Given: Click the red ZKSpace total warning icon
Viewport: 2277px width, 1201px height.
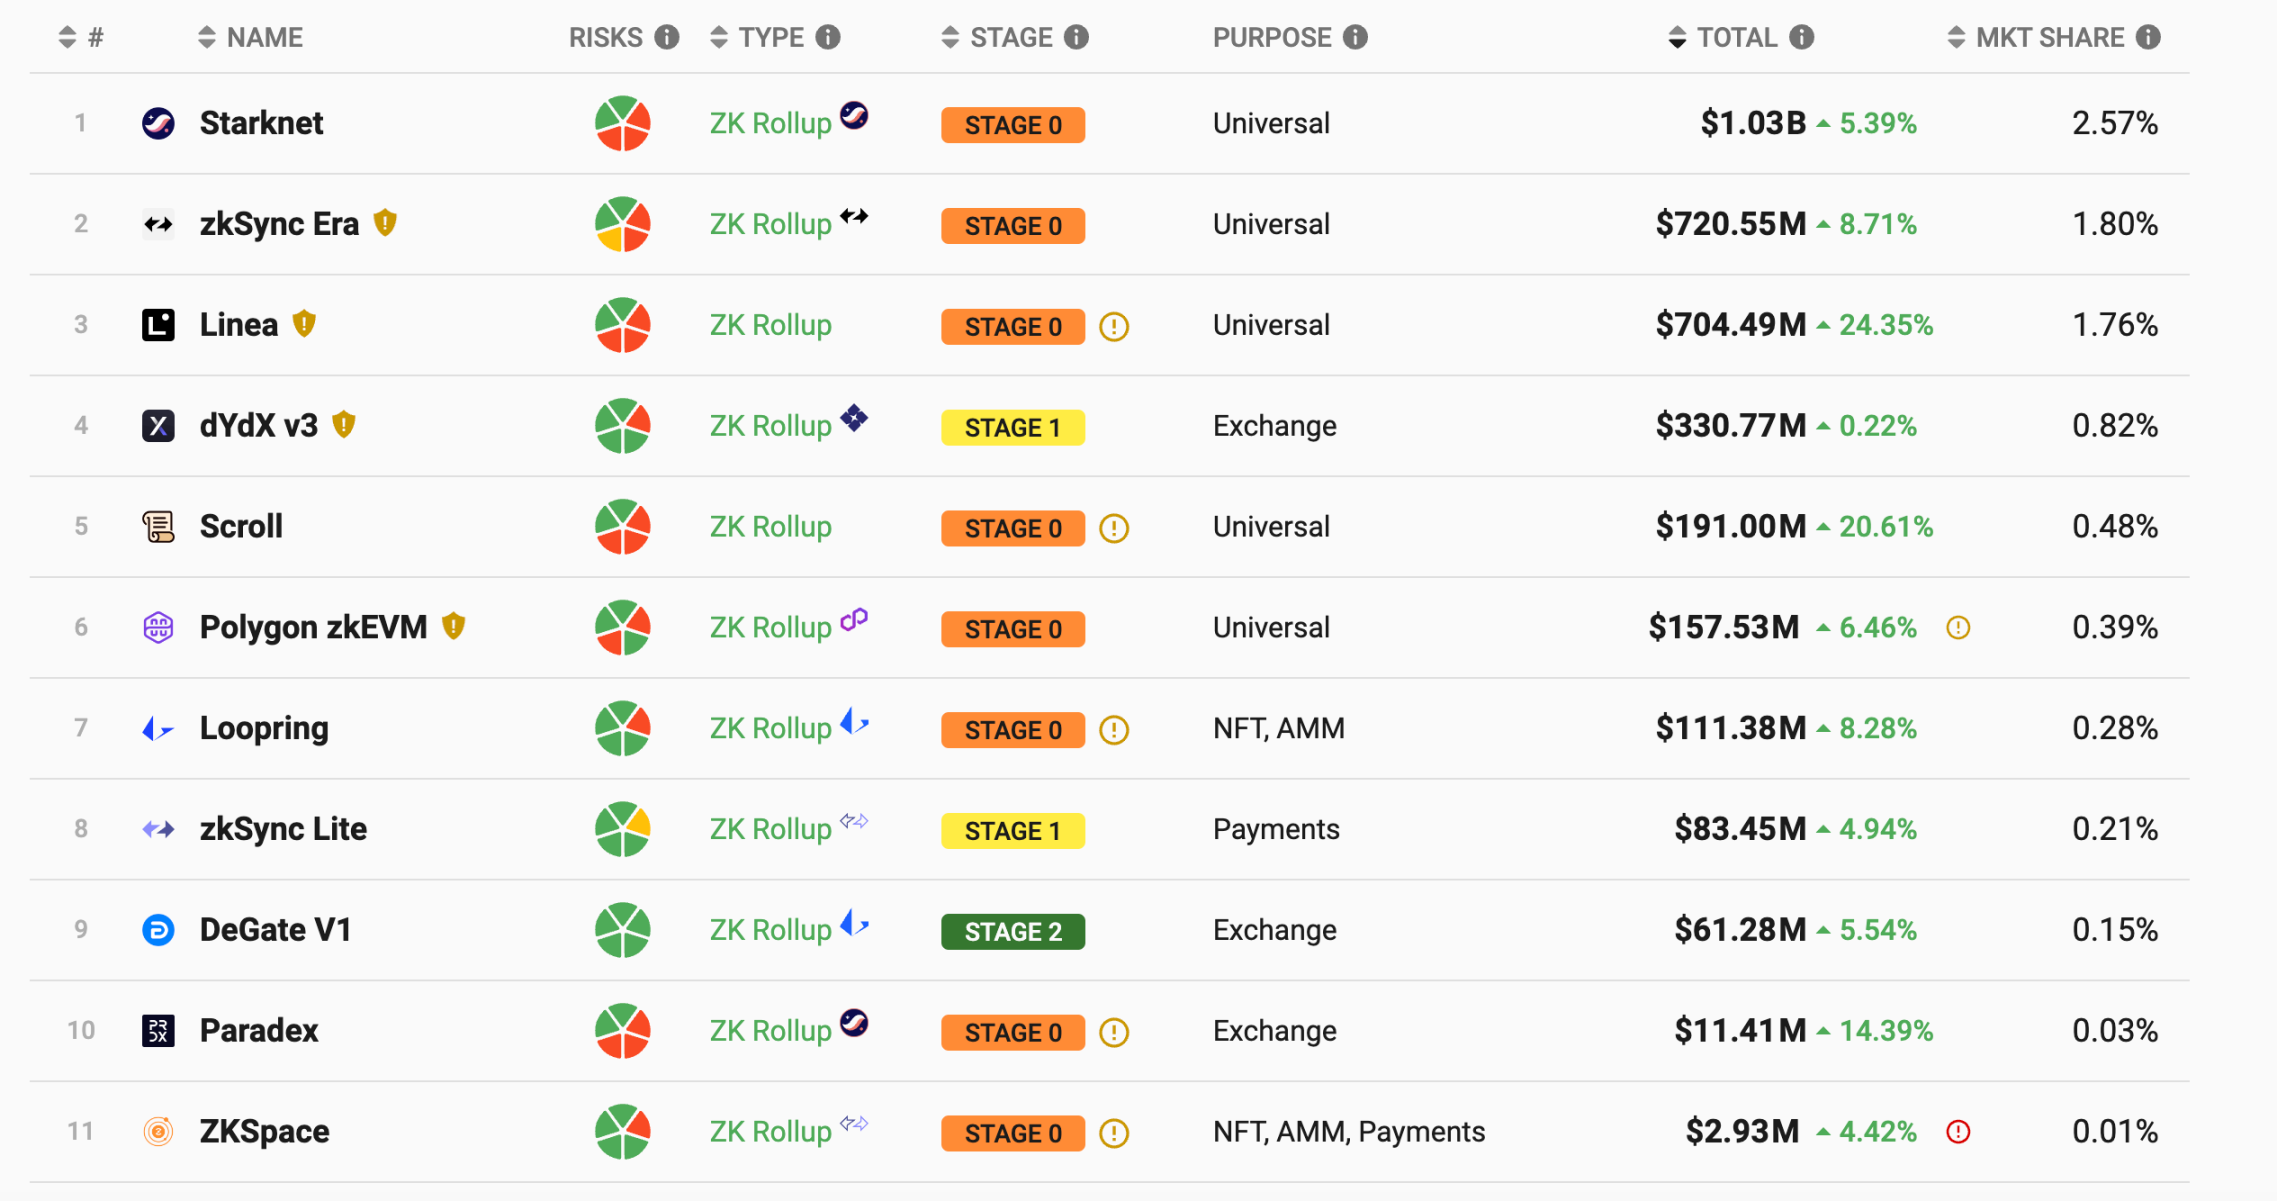Looking at the screenshot, I should coord(1958,1131).
